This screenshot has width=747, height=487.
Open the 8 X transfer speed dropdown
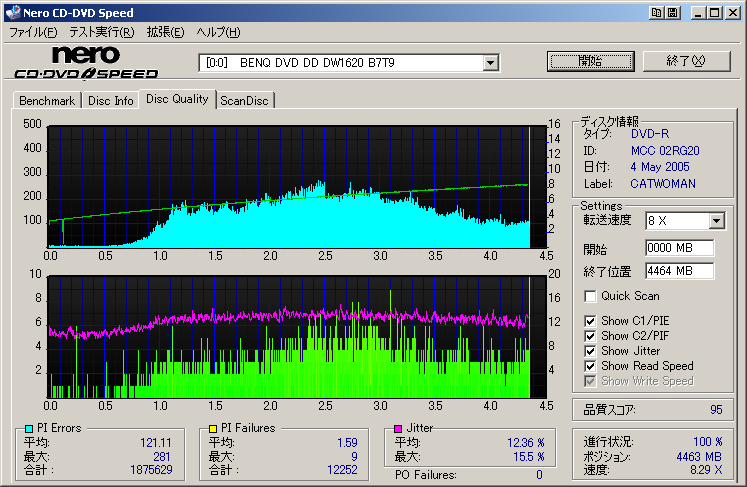tap(716, 221)
